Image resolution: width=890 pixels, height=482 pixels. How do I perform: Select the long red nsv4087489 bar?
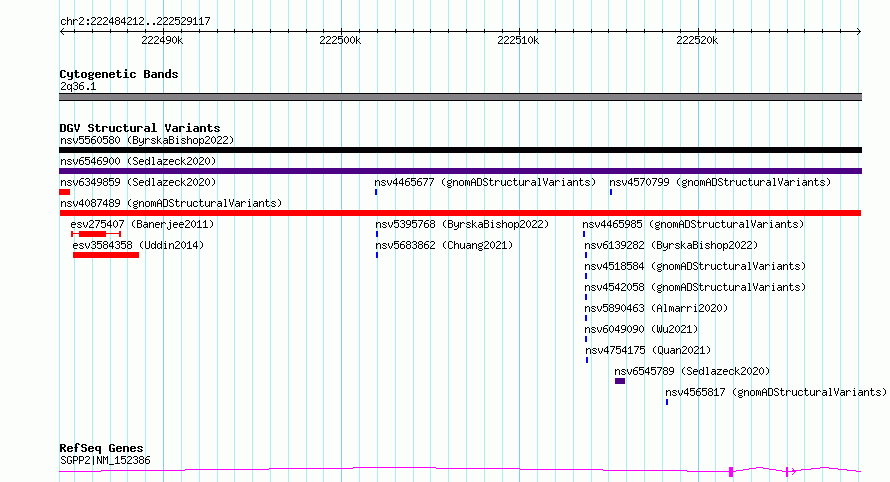pyautogui.click(x=460, y=213)
